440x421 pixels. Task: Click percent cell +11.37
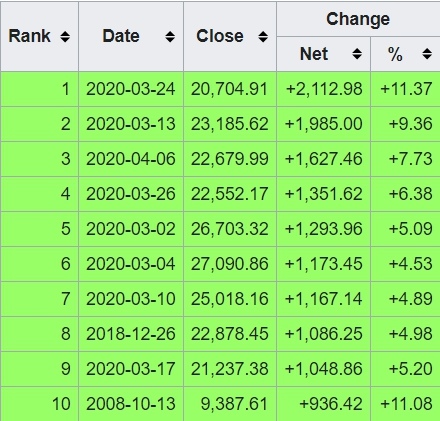(x=405, y=89)
